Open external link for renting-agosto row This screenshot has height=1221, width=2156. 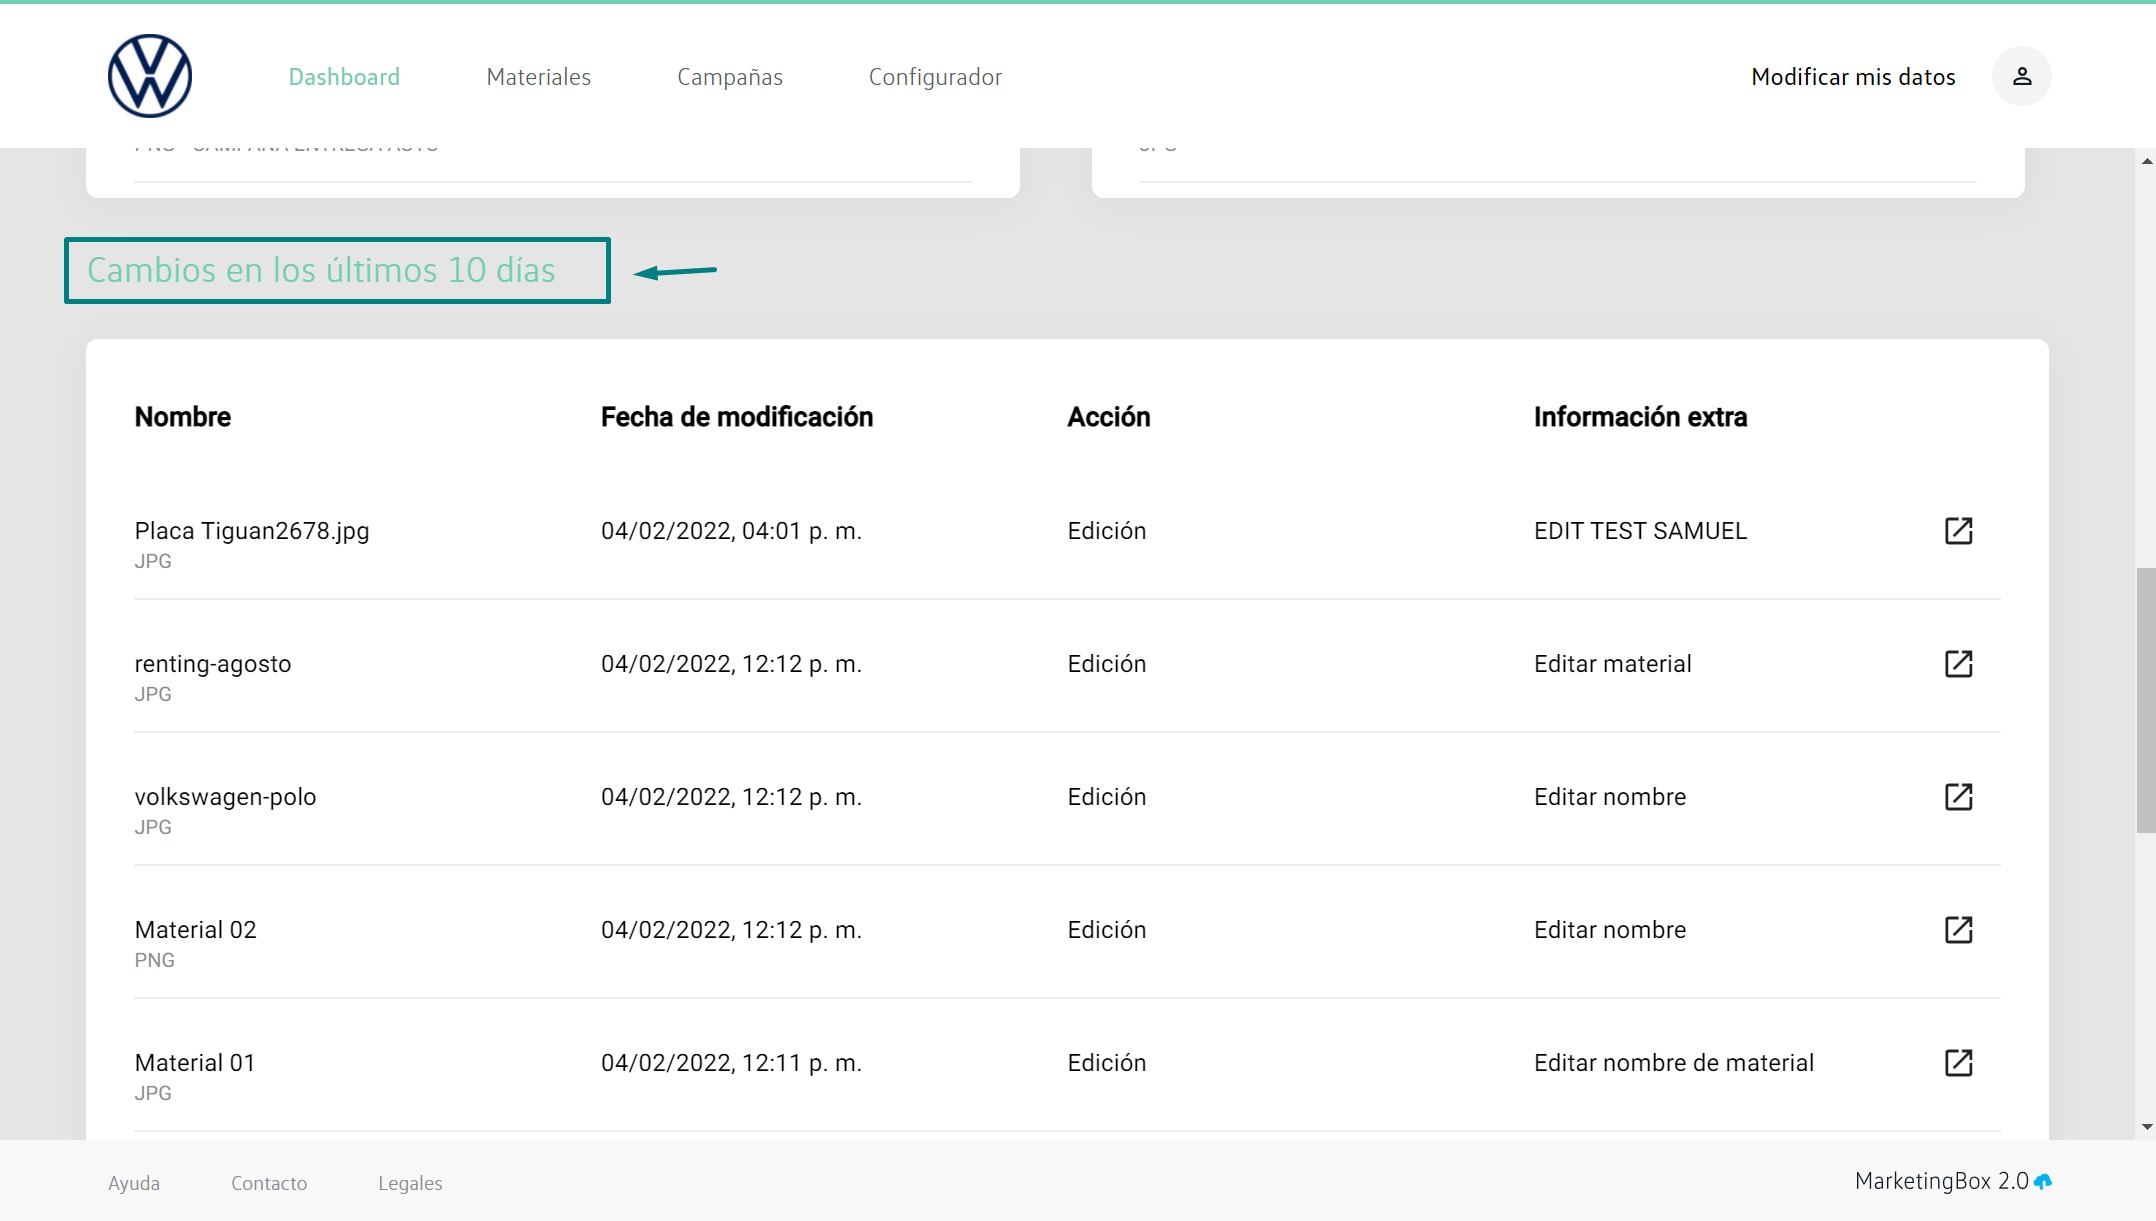tap(1958, 664)
